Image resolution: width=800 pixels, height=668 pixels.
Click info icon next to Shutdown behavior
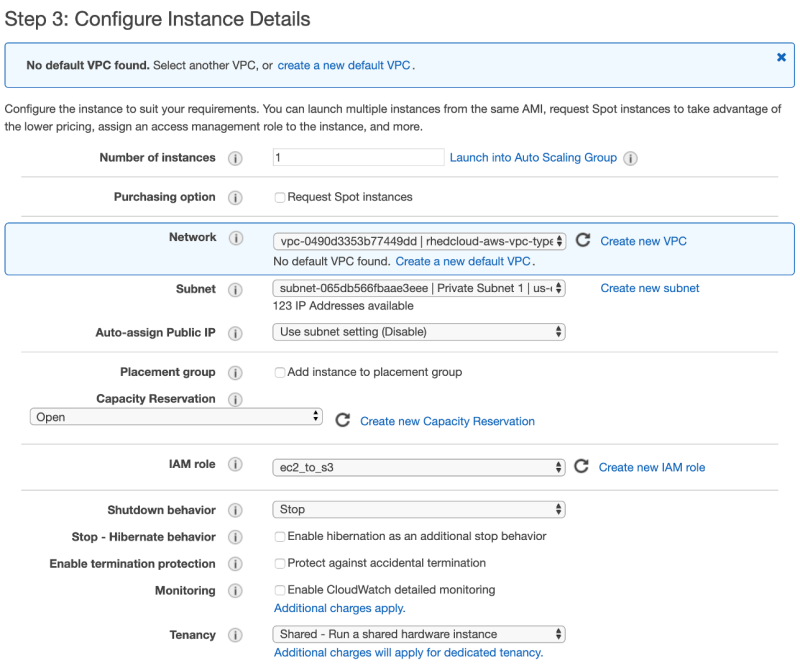pyautogui.click(x=235, y=511)
